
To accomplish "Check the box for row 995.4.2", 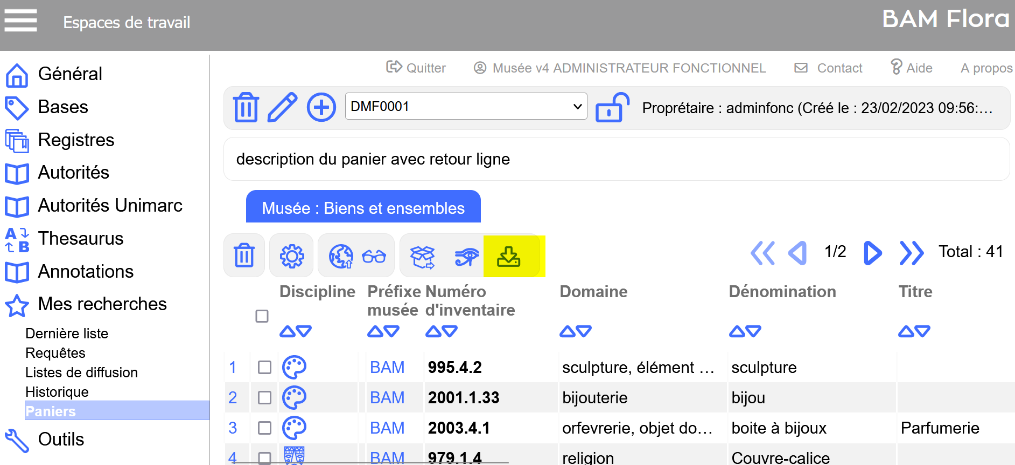I will tap(264, 367).
